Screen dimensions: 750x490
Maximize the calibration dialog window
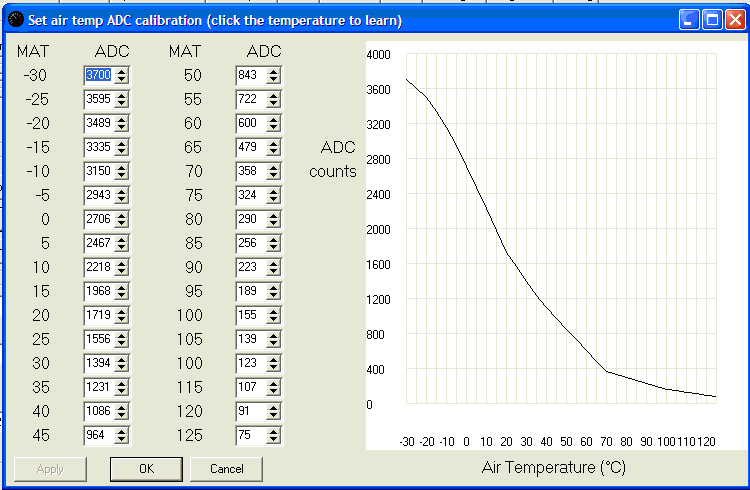[x=712, y=20]
